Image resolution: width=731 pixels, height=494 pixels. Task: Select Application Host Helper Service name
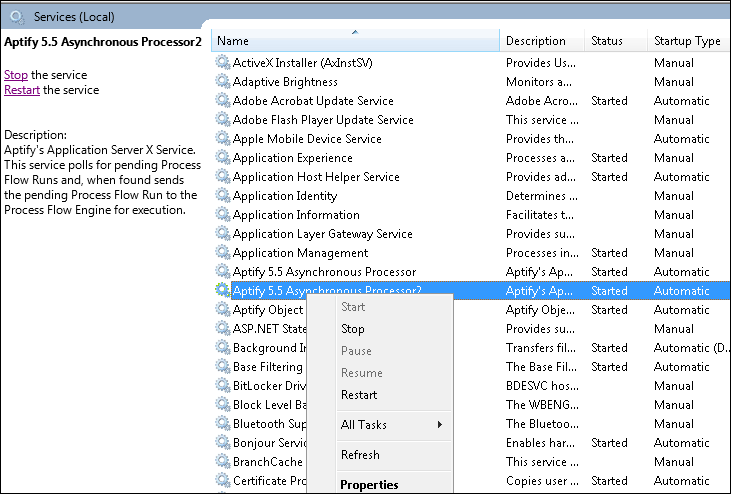(x=316, y=177)
